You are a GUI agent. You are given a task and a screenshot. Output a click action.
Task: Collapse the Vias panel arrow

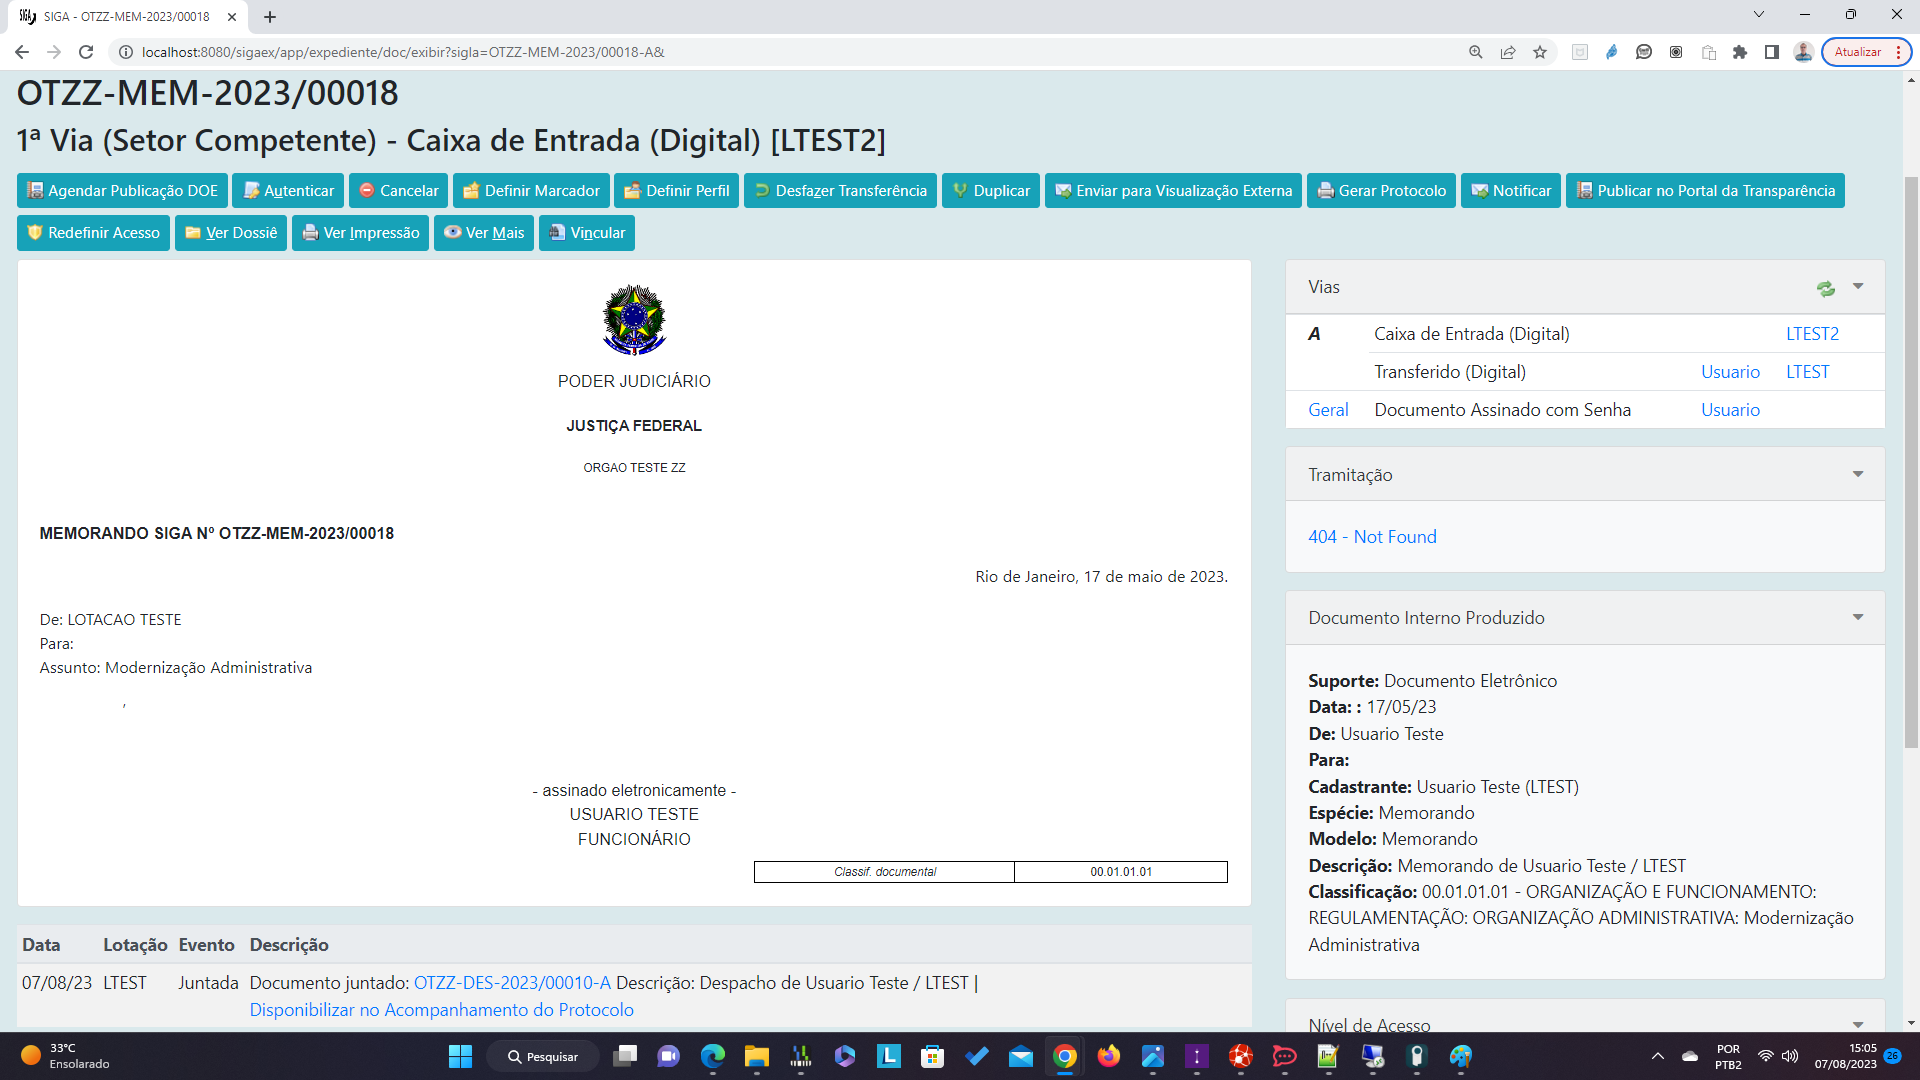[1858, 287]
